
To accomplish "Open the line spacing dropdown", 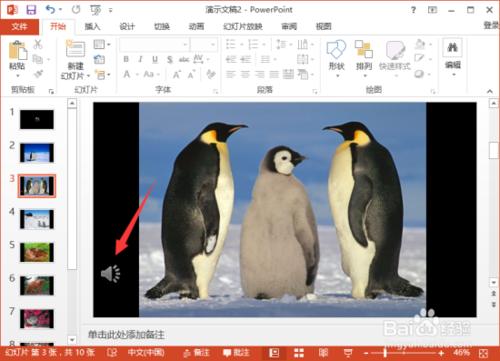I will [x=283, y=44].
